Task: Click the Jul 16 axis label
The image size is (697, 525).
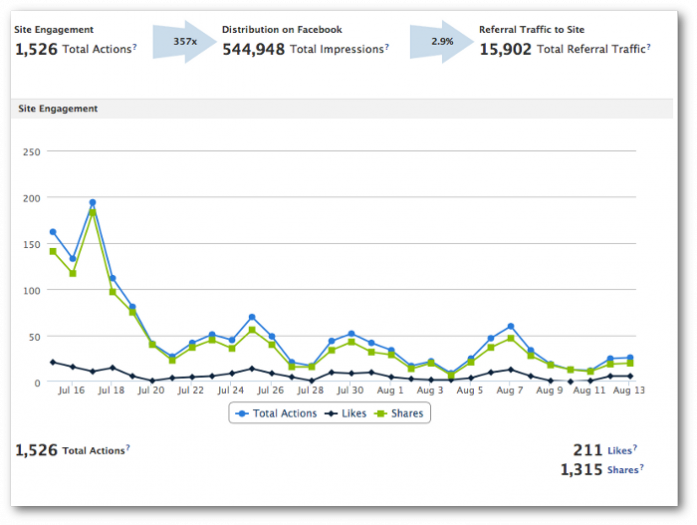Action: (71, 390)
